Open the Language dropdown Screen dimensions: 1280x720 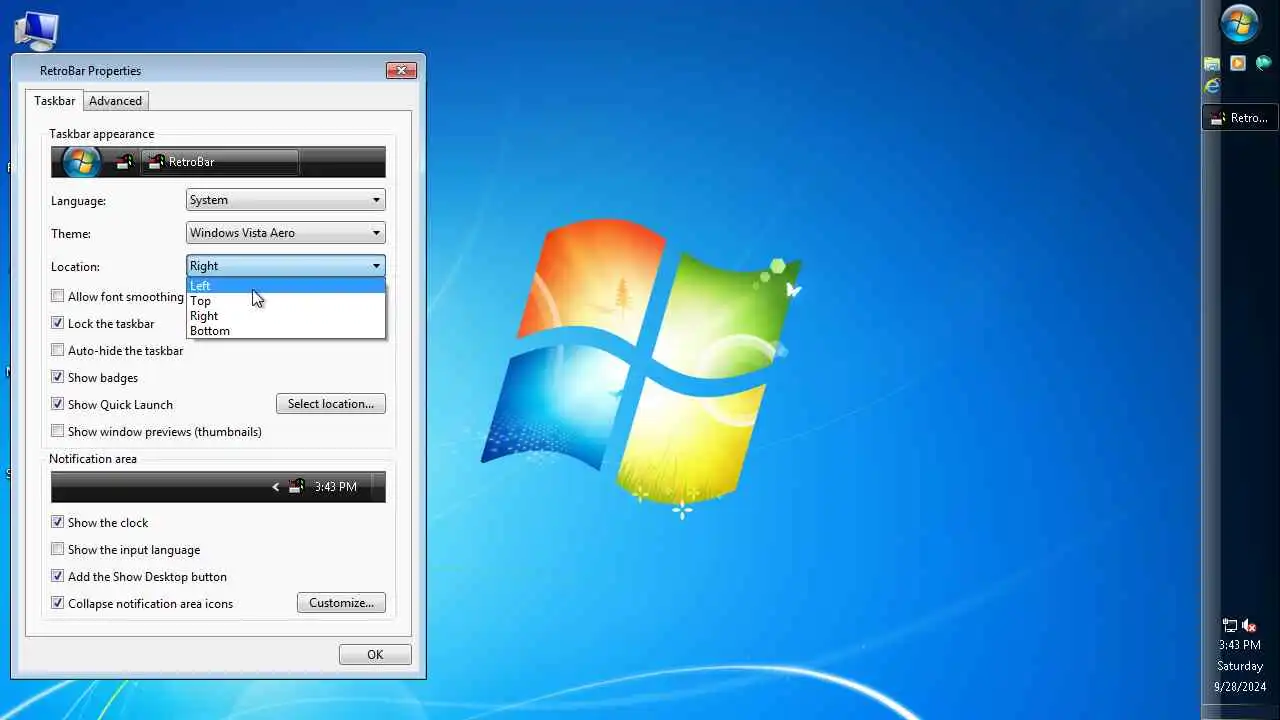point(286,200)
